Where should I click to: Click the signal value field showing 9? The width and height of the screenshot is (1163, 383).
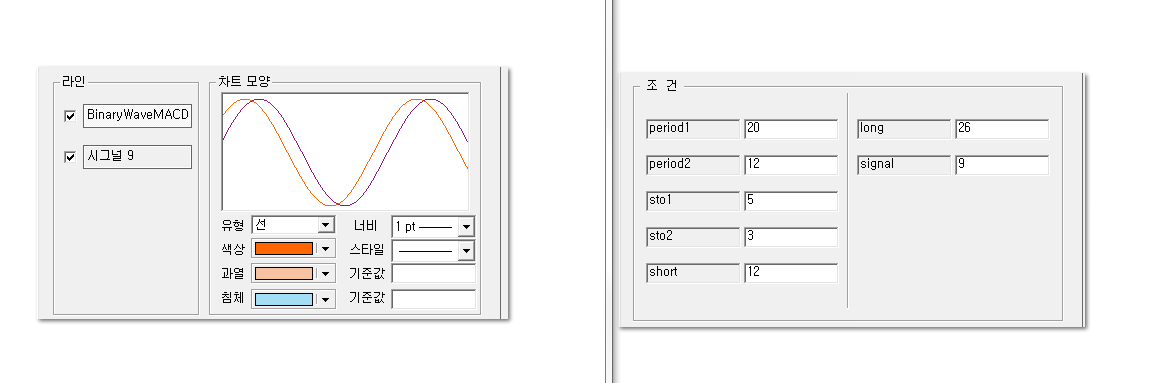1002,165
